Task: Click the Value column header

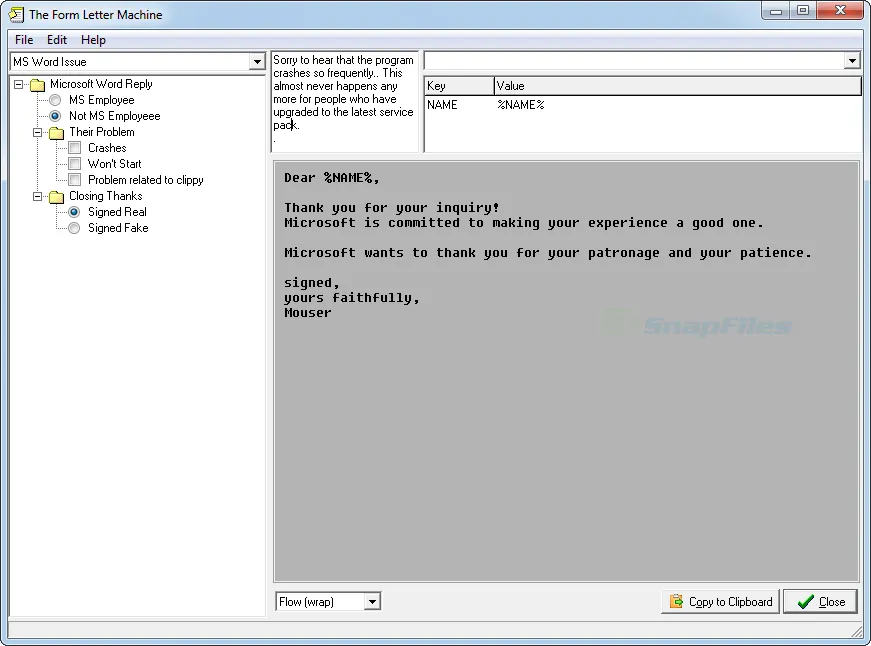Action: [678, 86]
